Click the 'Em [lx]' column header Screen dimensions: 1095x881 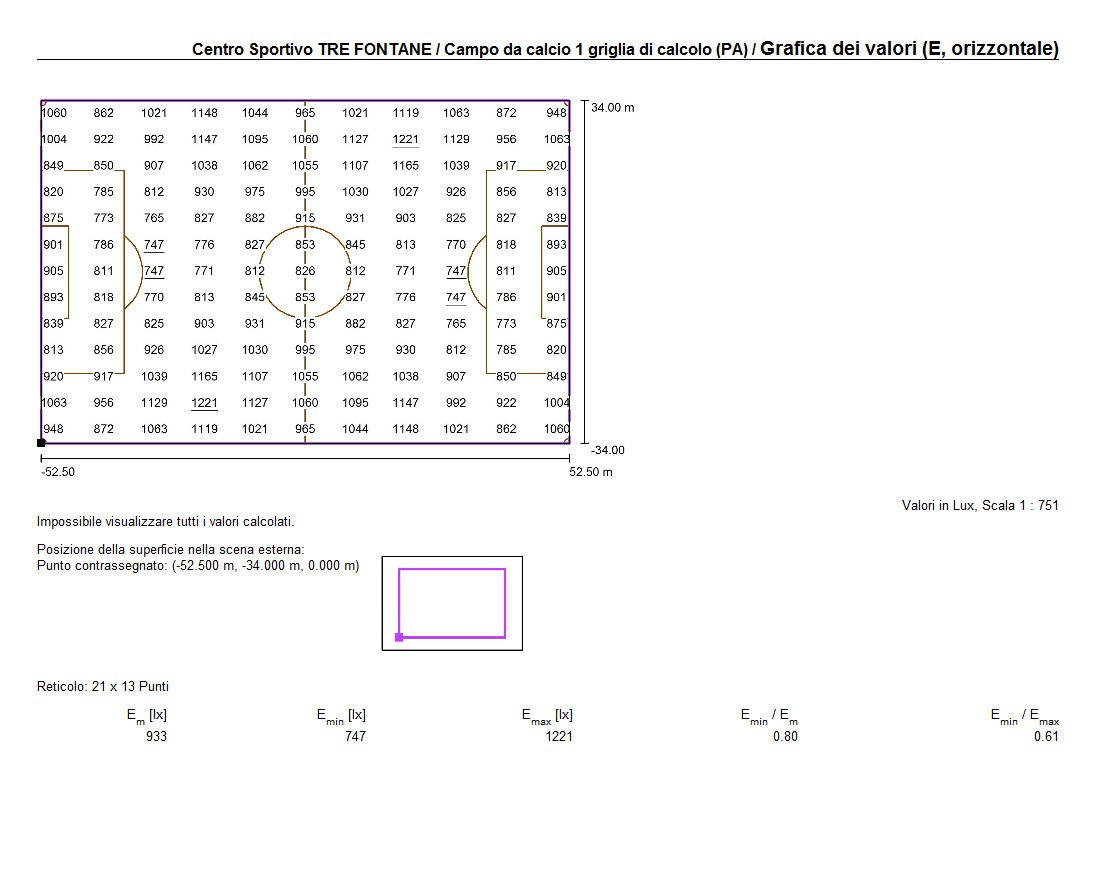pyautogui.click(x=147, y=716)
